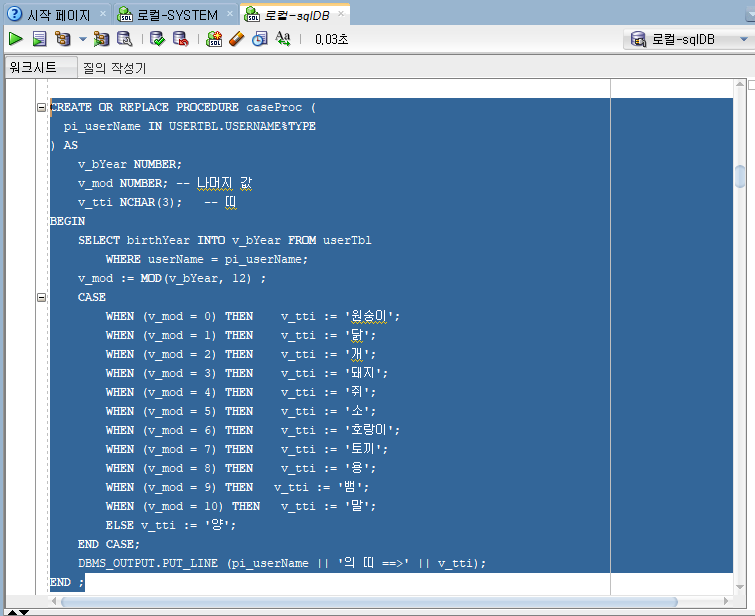This screenshot has width=755, height=616.
Task: Click the vertical scrollbar down arrow
Action: pyautogui.click(x=740, y=586)
